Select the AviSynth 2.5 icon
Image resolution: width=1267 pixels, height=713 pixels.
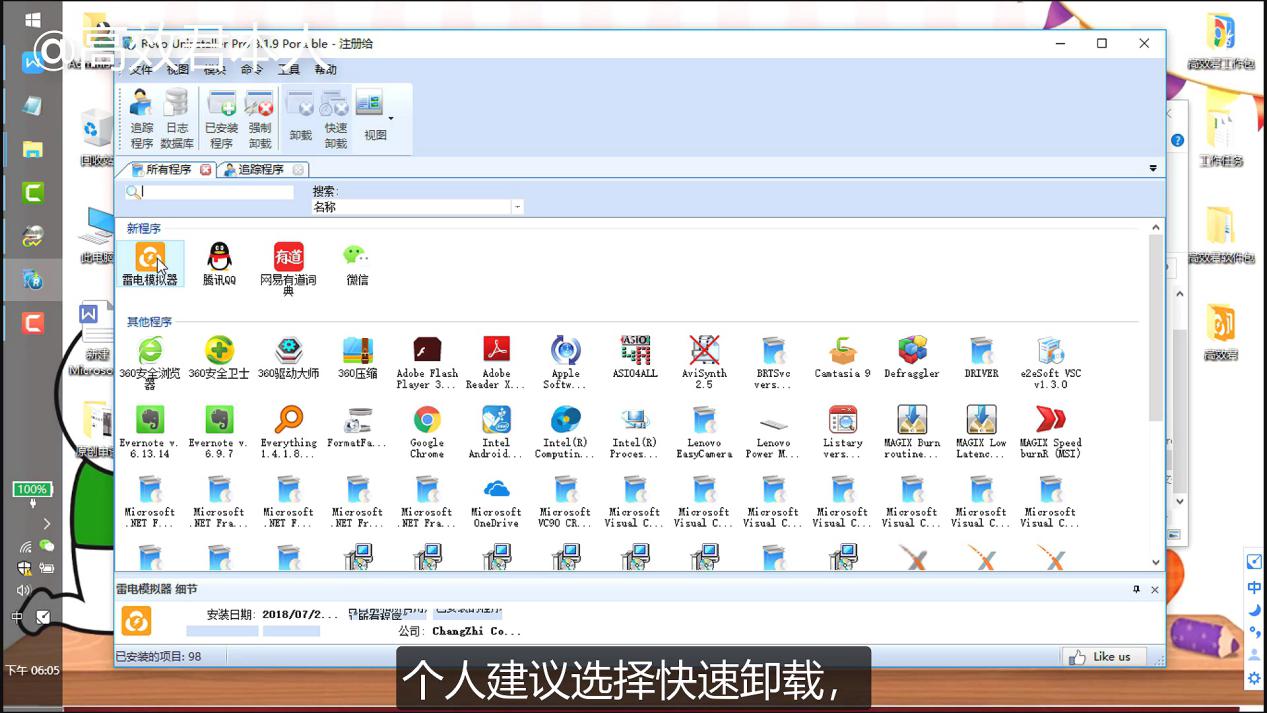(x=704, y=362)
